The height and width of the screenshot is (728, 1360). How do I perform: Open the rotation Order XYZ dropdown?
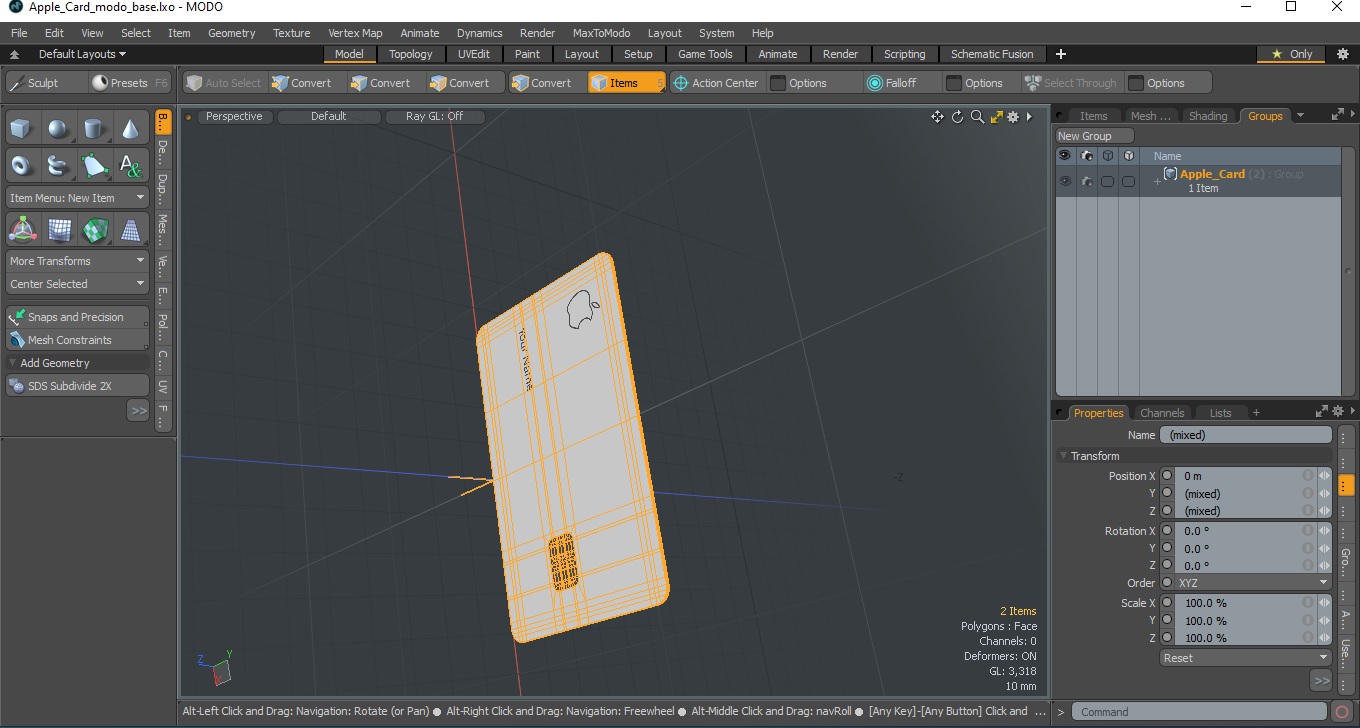click(x=1253, y=583)
